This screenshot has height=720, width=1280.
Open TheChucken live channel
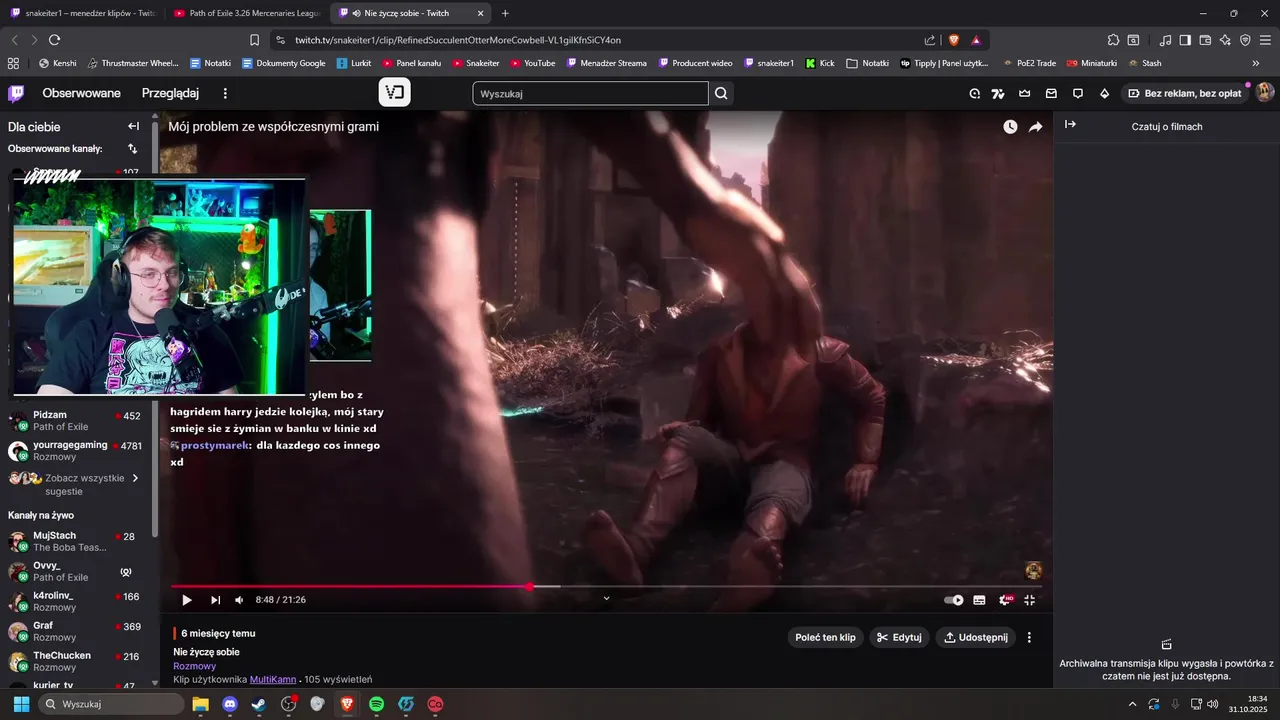click(x=75, y=661)
